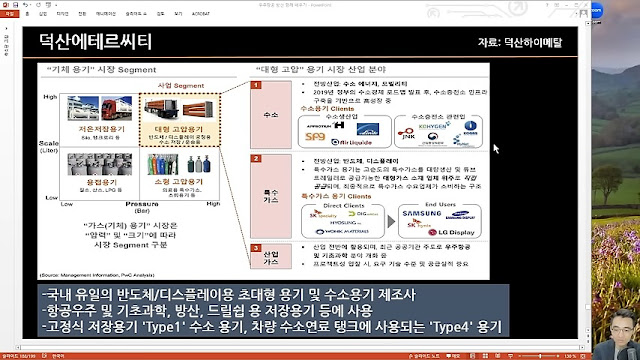The image size is (640, 360).
Task: Switch to Reading view icon
Action: pos(498,356)
